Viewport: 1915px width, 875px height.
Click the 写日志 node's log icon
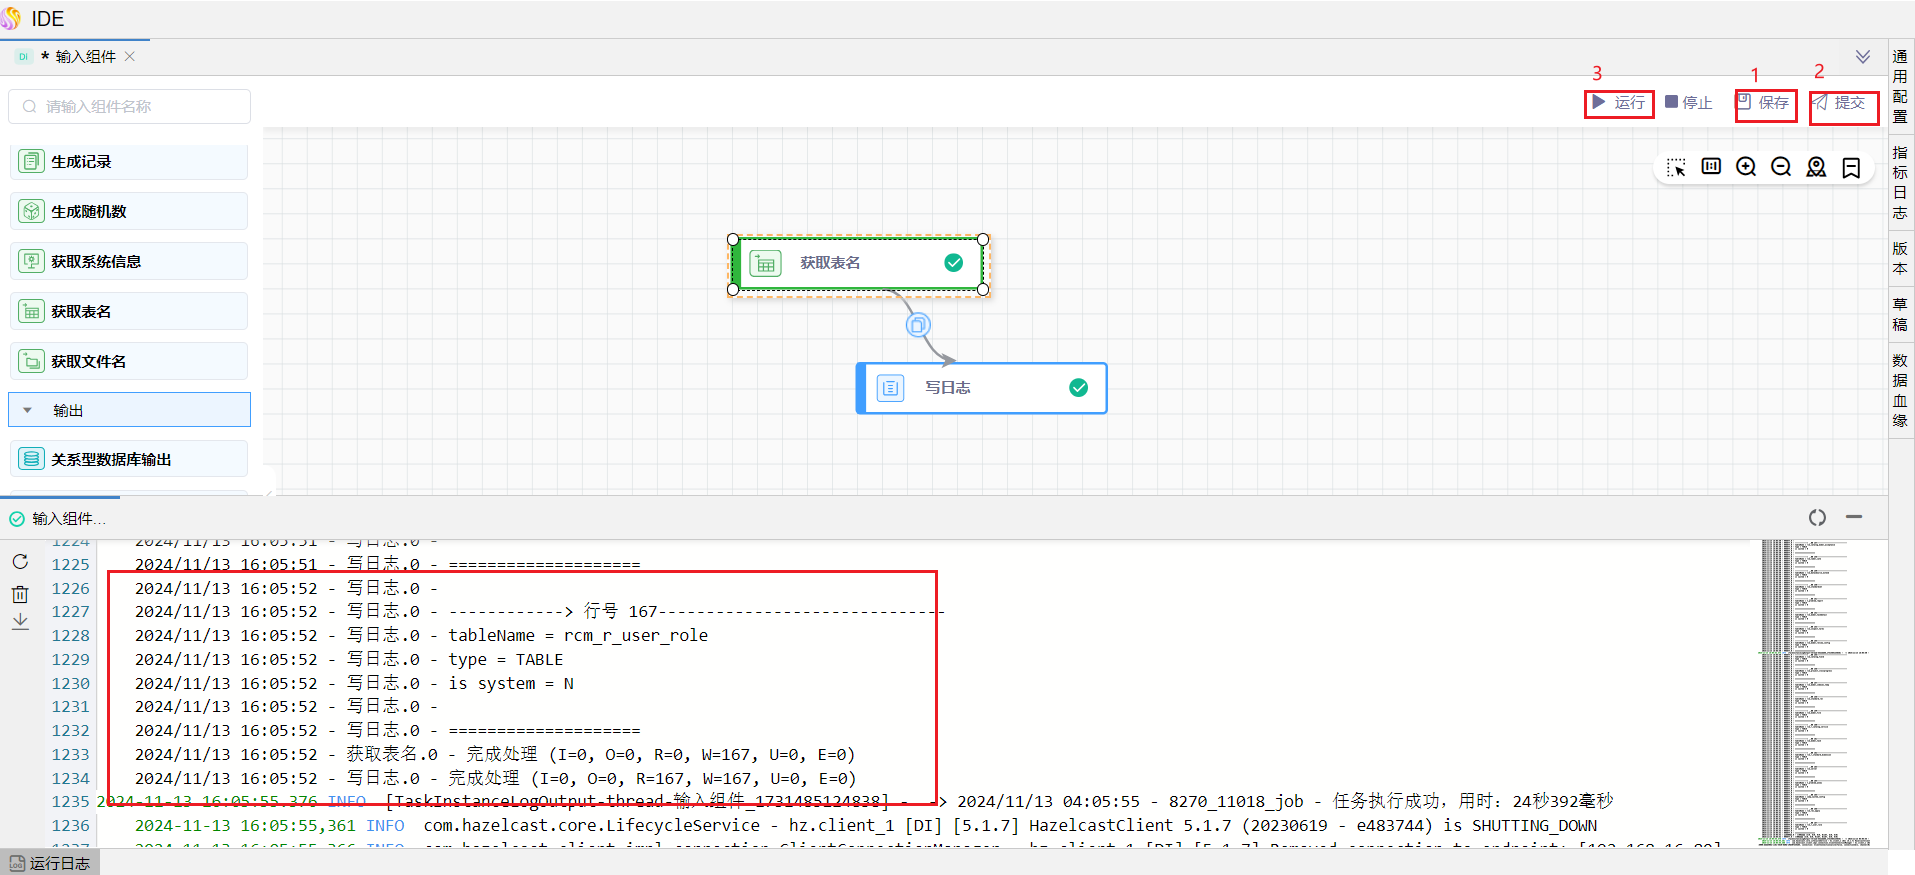pos(890,388)
